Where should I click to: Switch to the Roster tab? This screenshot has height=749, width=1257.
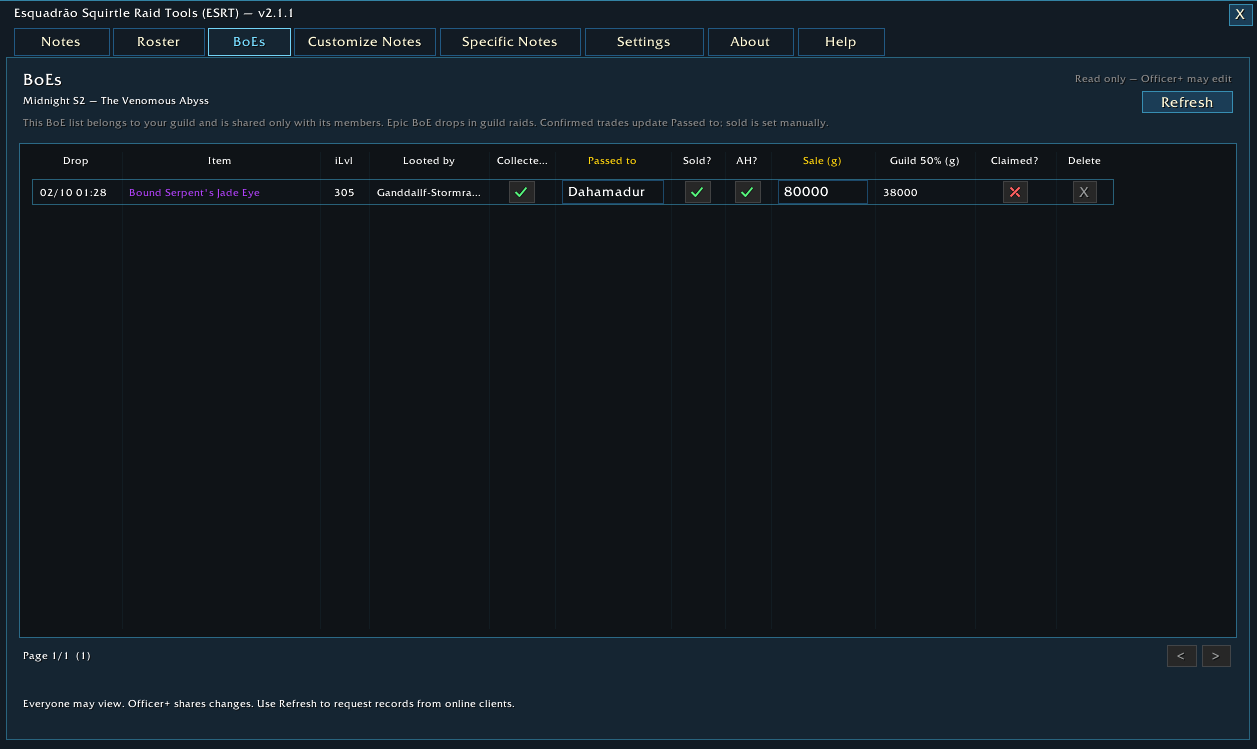(158, 42)
